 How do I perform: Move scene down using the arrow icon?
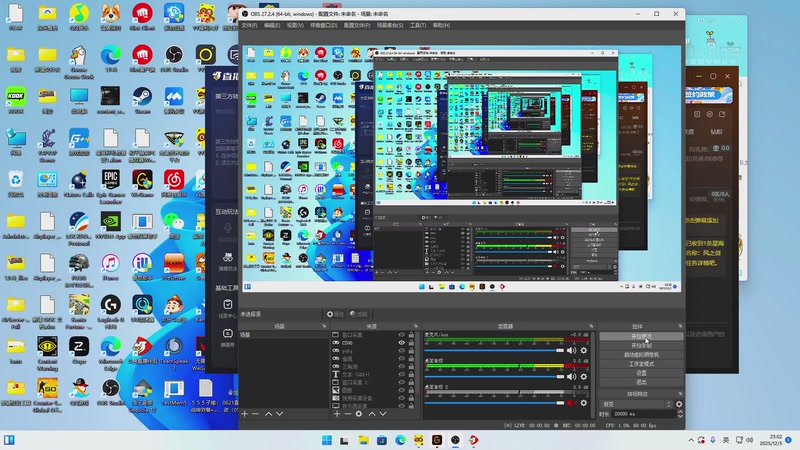(280, 414)
